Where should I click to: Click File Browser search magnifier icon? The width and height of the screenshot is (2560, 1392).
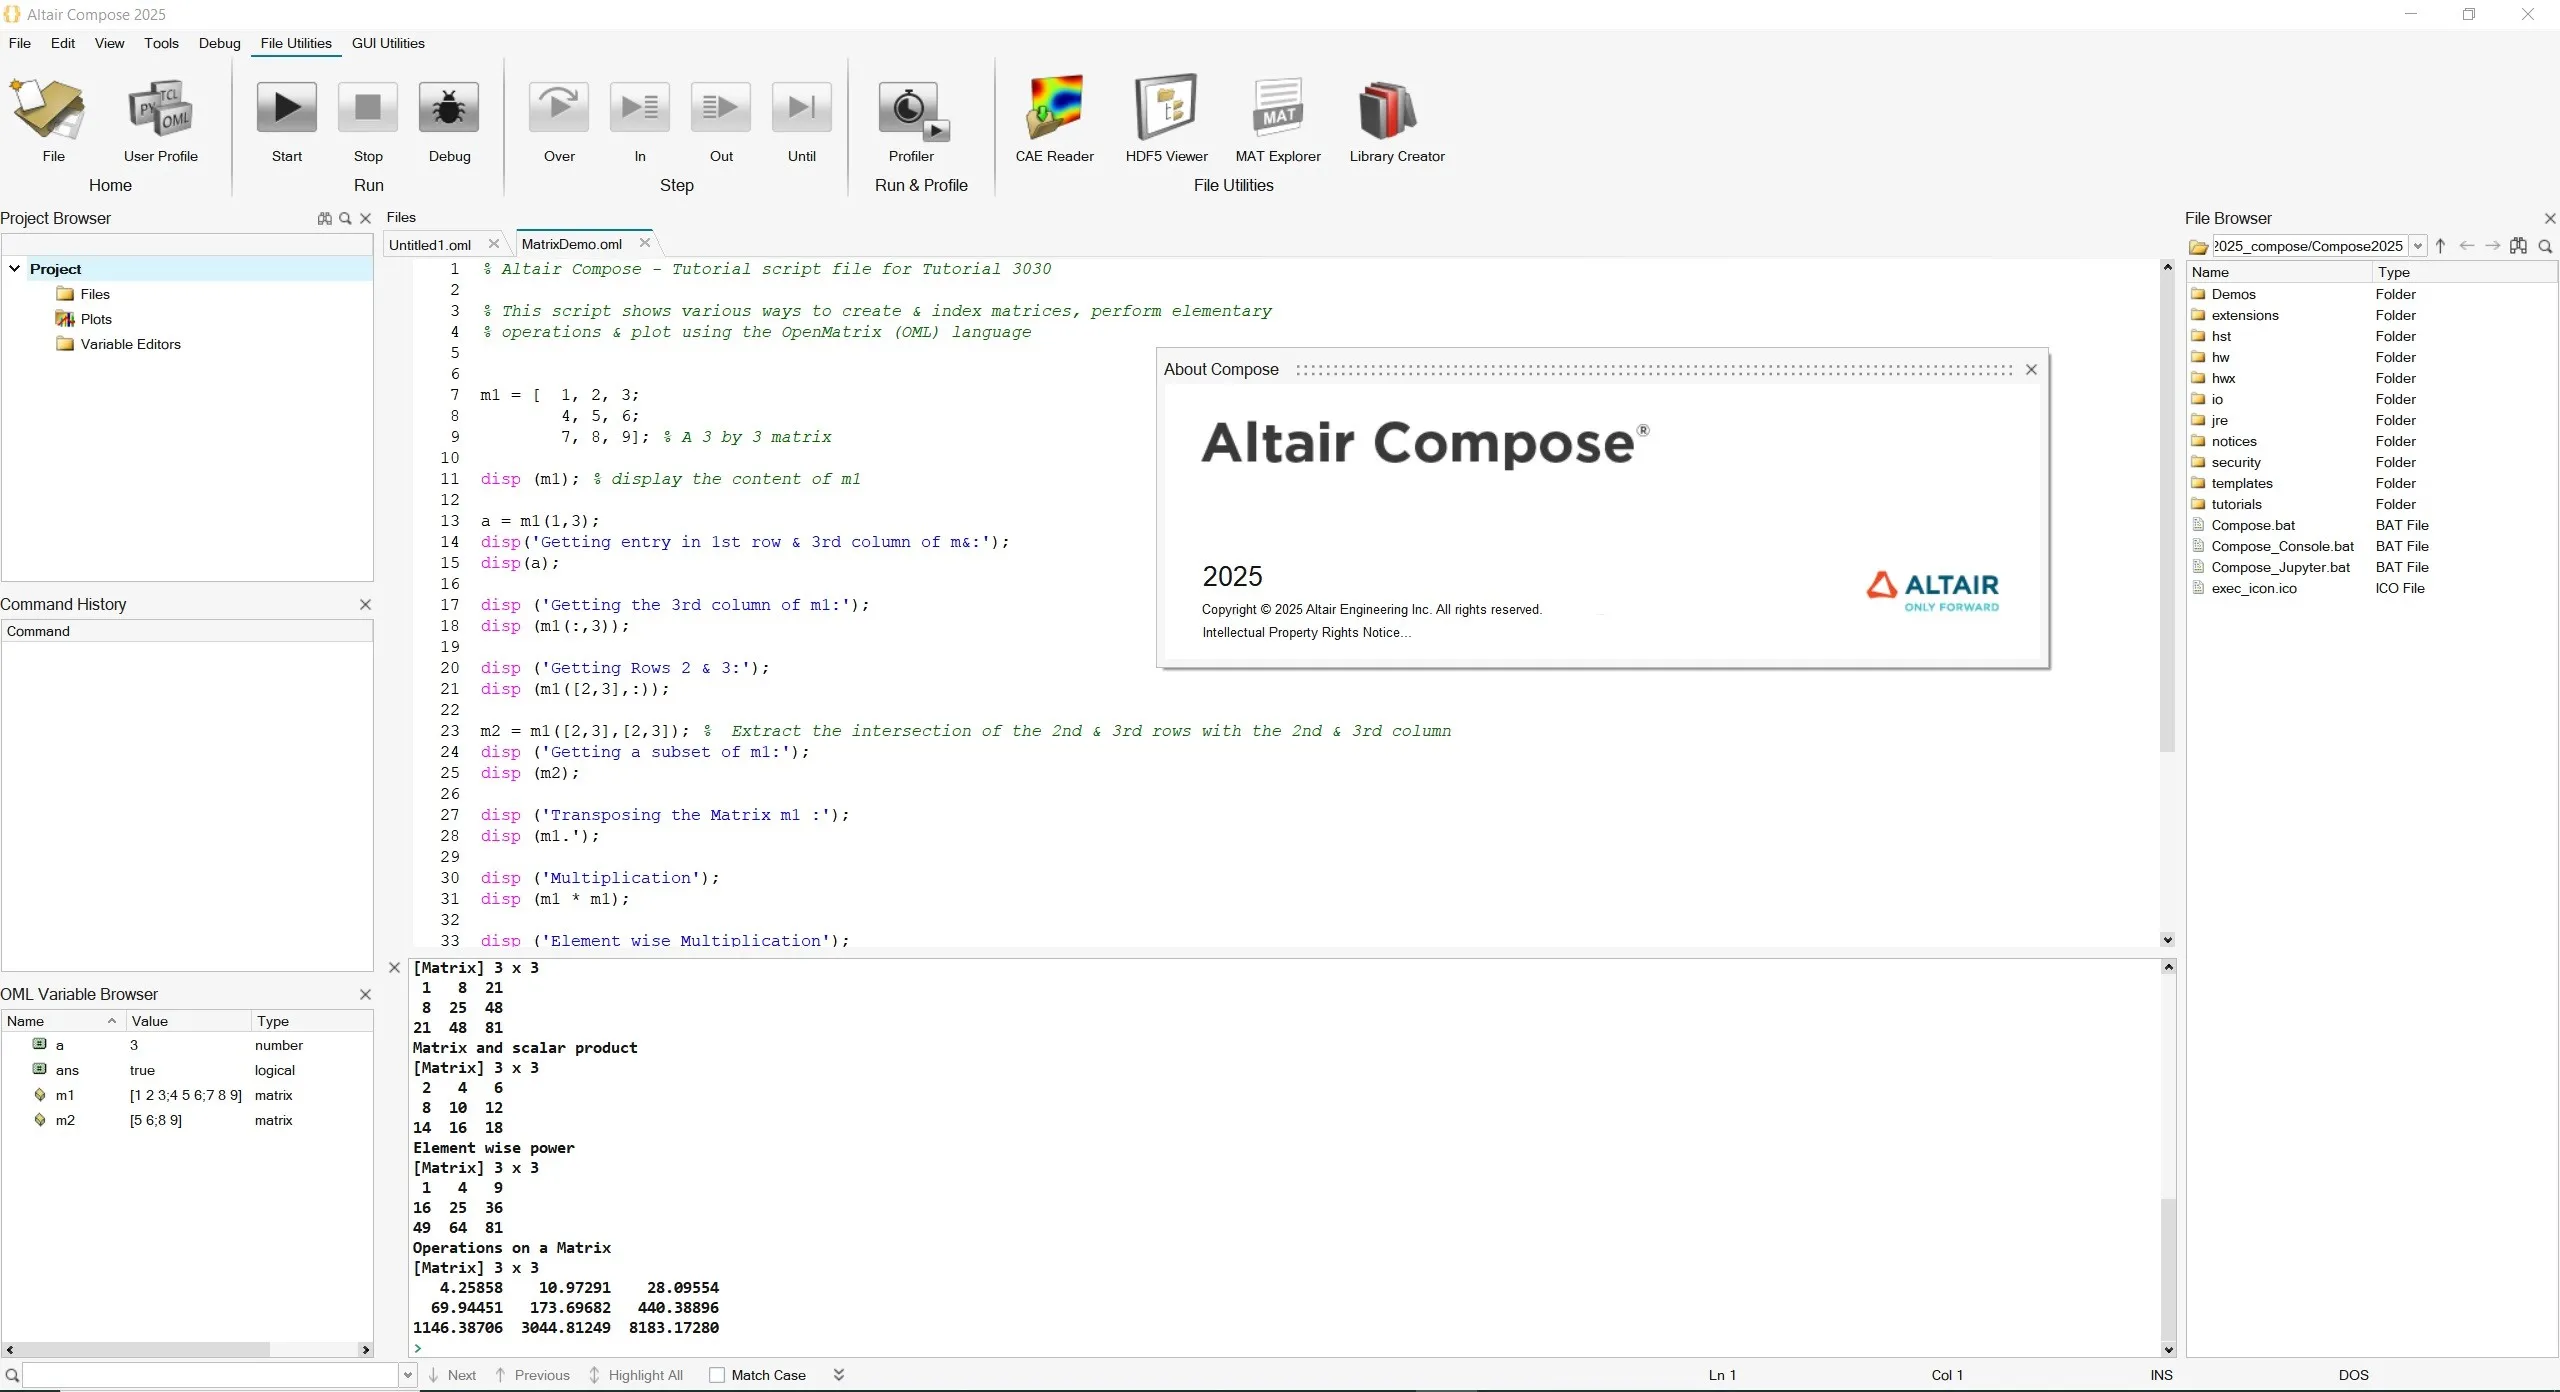(2545, 246)
